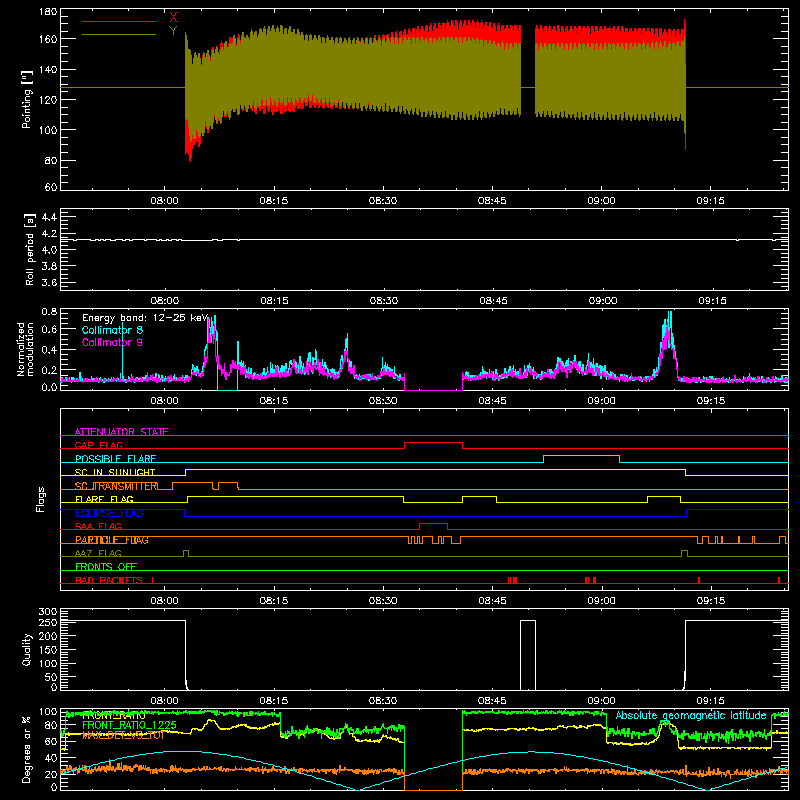Image resolution: width=800 pixels, height=800 pixels.
Task: Click the MAX_DET_VS_TOT legend label
Action: point(123,736)
